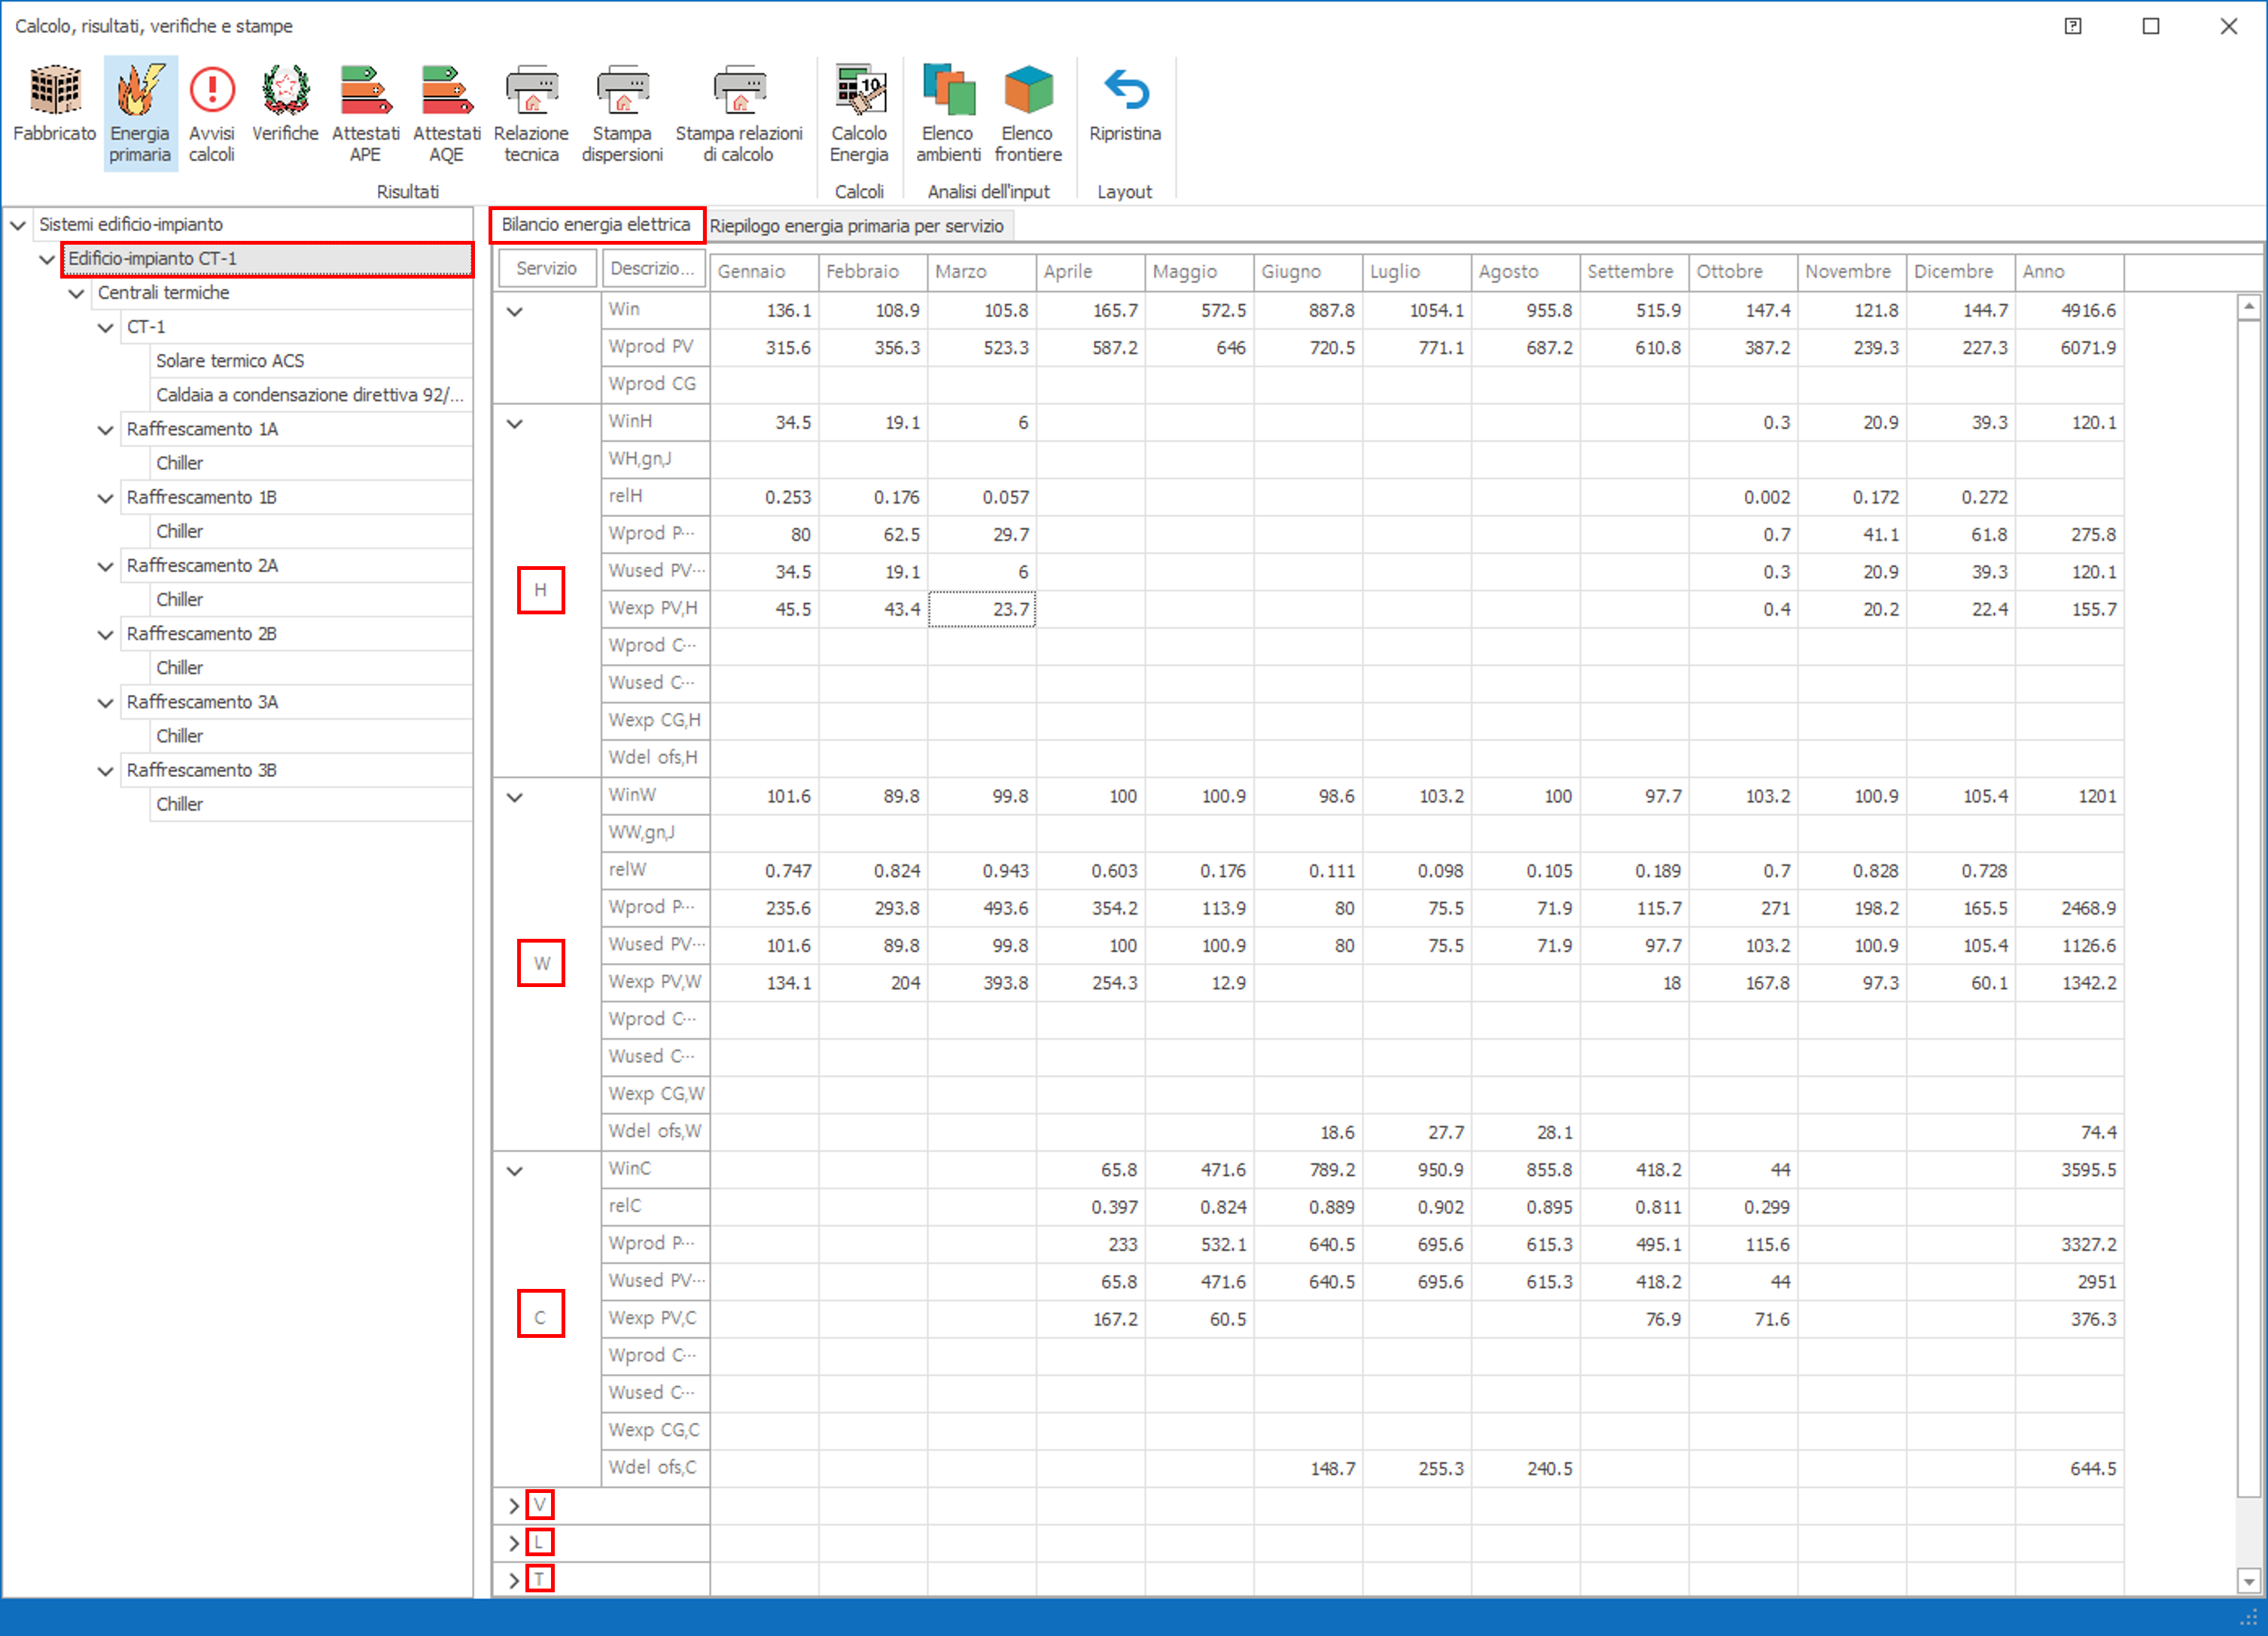2268x1636 pixels.
Task: Collapse Raffrescamento 1A tree node
Action: 106,430
